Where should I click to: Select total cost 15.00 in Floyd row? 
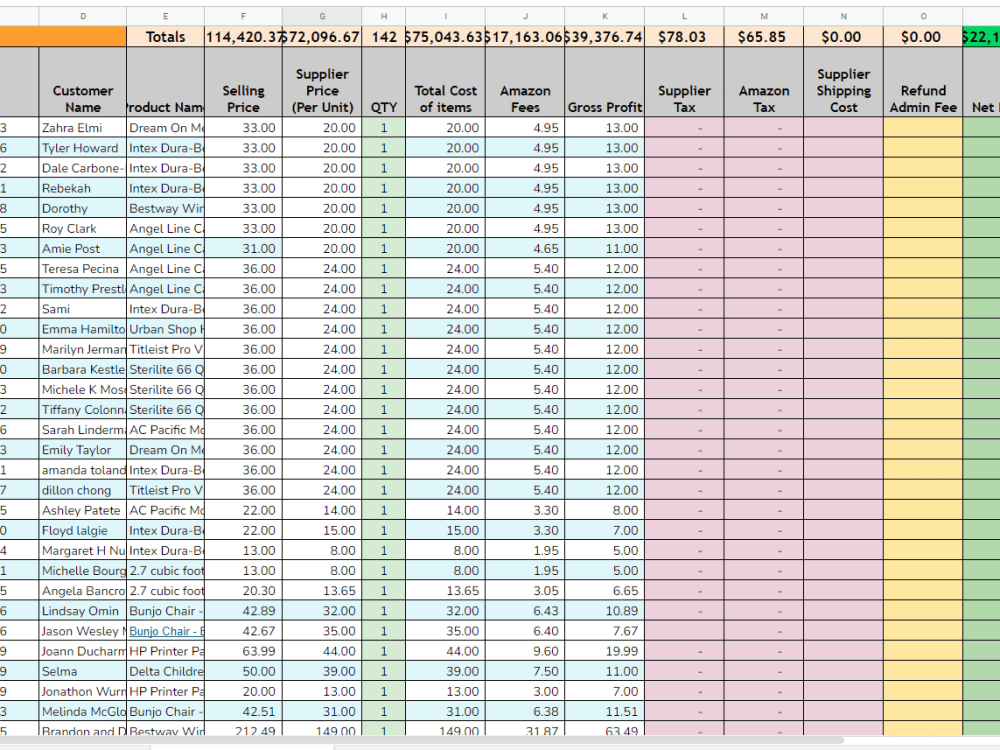(445, 531)
